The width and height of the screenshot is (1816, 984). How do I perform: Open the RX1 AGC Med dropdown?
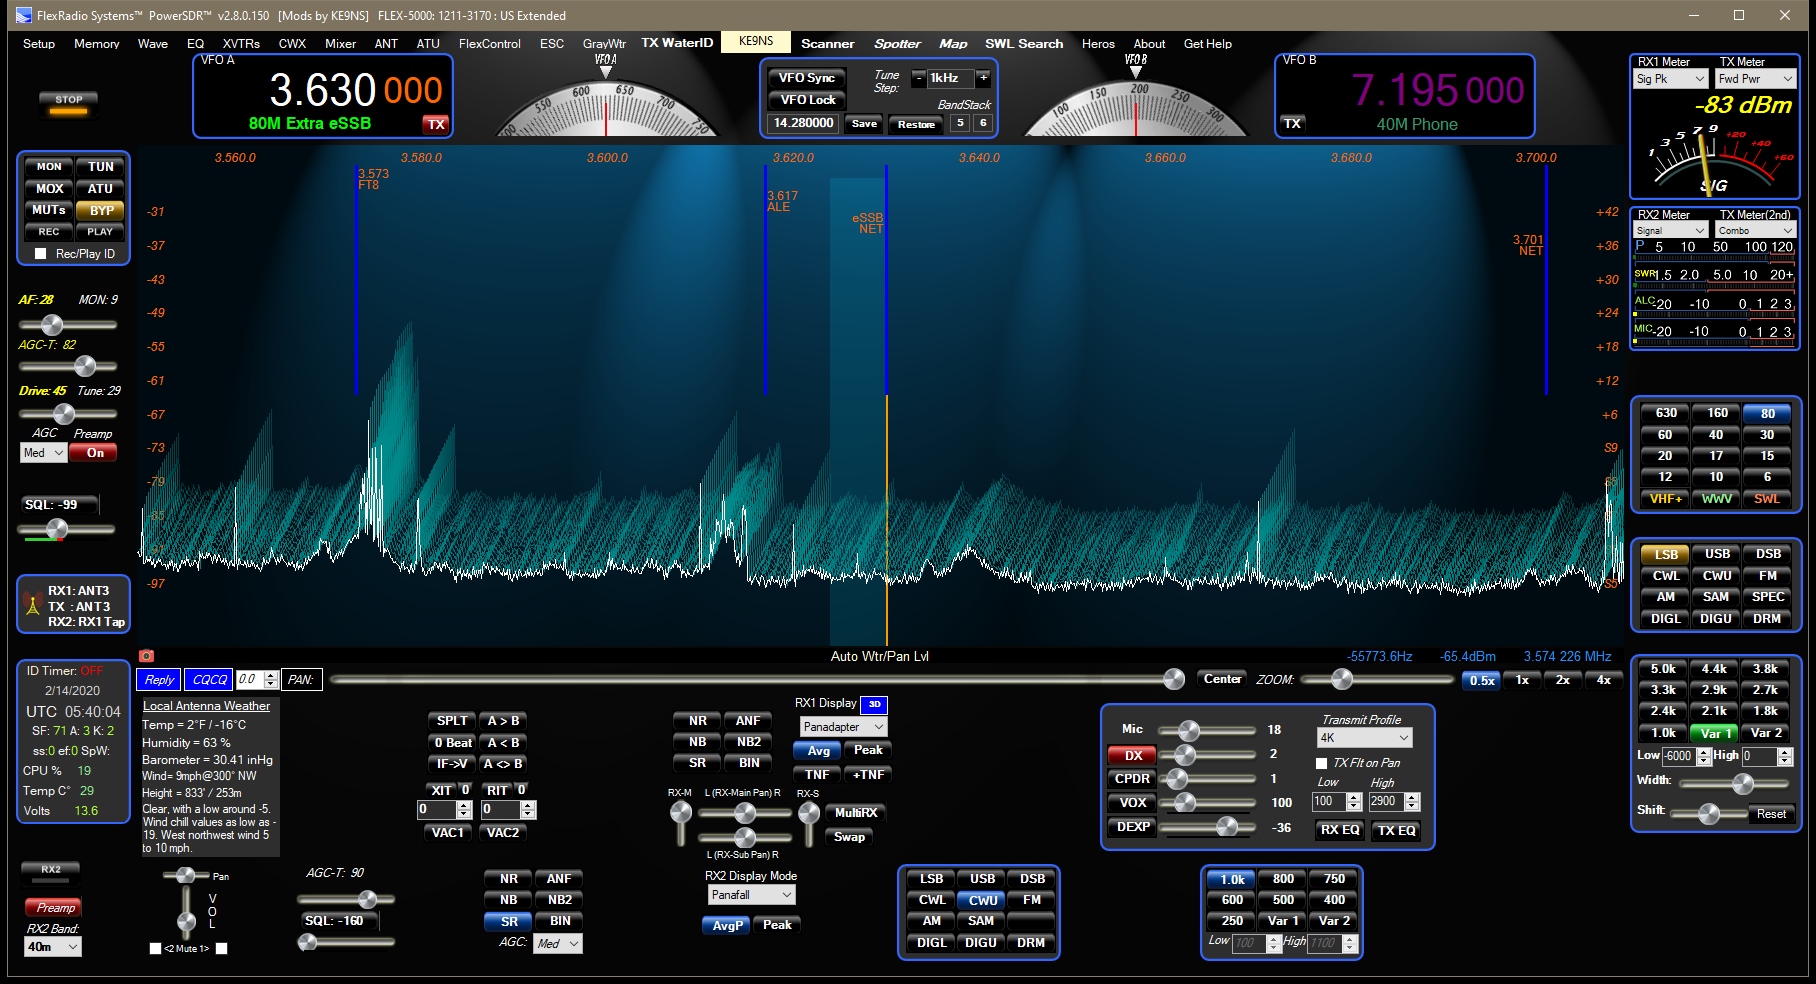[43, 453]
